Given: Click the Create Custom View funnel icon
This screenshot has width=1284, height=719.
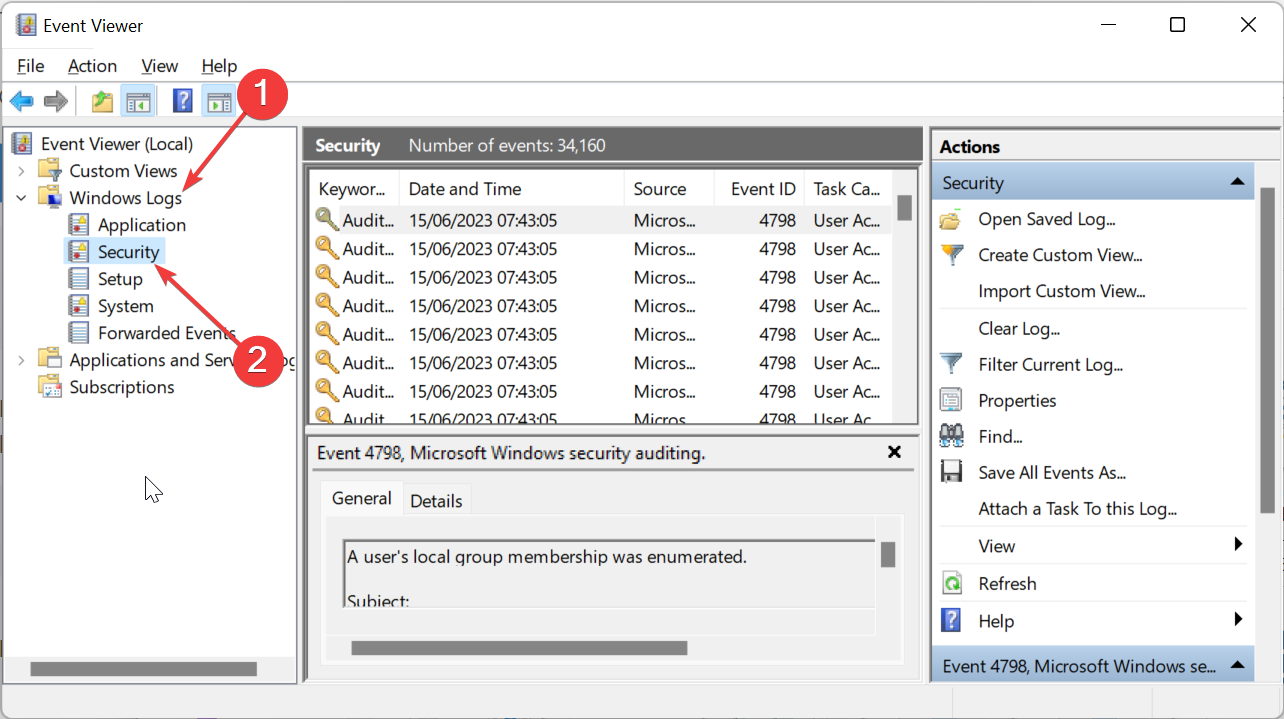Looking at the screenshot, I should [x=951, y=255].
